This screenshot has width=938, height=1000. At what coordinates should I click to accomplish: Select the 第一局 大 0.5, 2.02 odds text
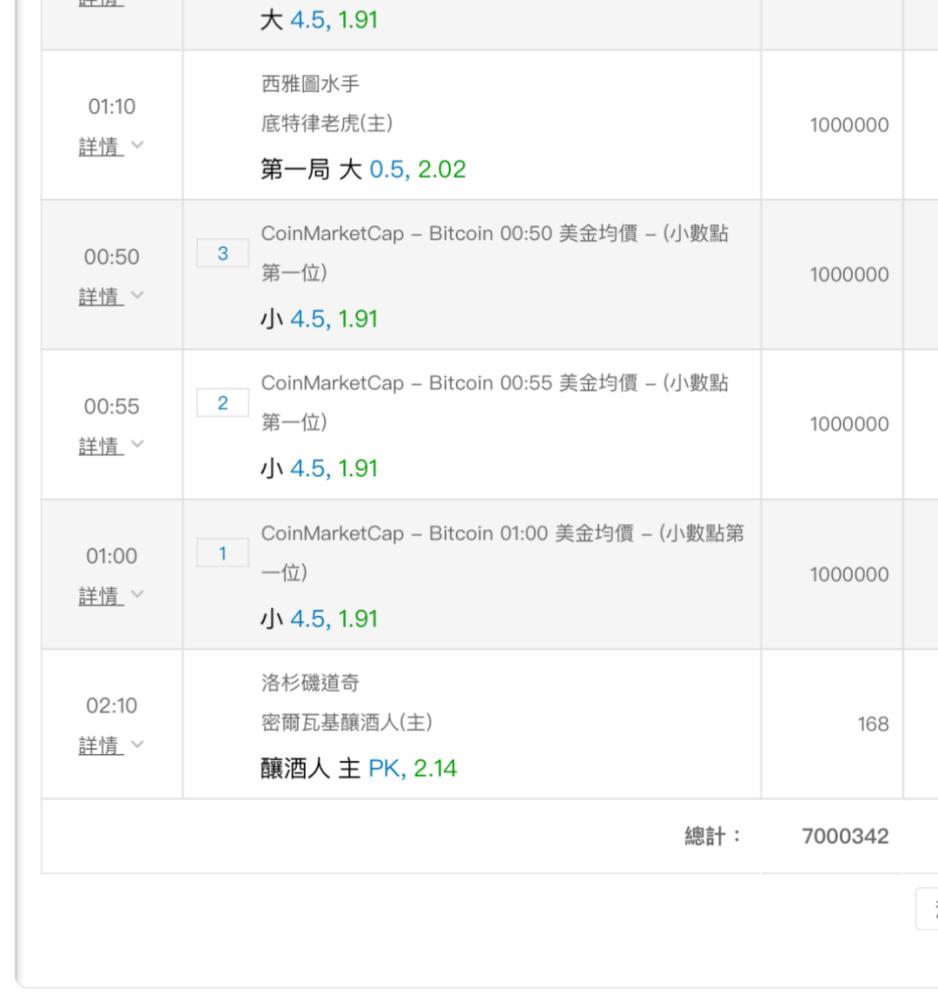click(363, 170)
